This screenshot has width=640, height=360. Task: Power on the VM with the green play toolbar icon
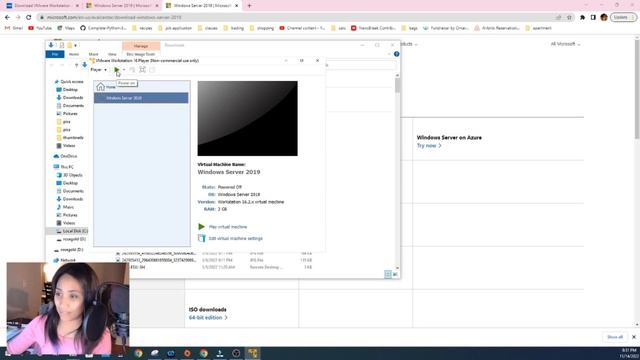[x=117, y=70]
